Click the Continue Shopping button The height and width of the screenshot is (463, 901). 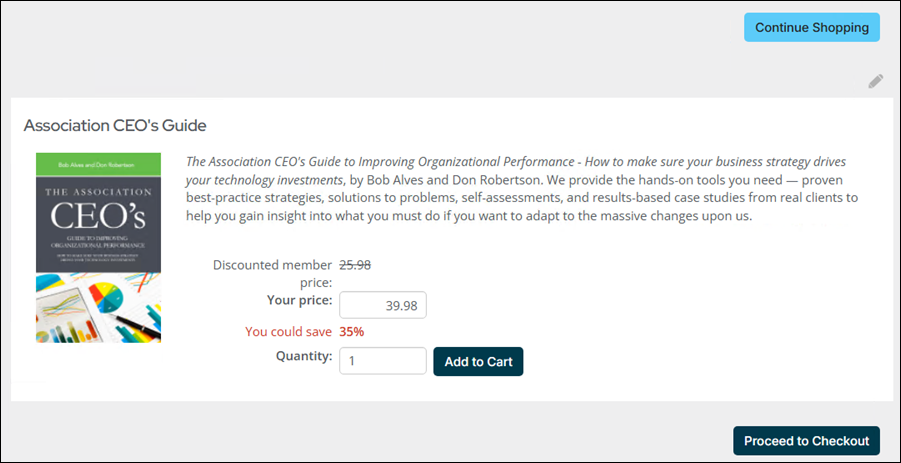[x=811, y=27]
